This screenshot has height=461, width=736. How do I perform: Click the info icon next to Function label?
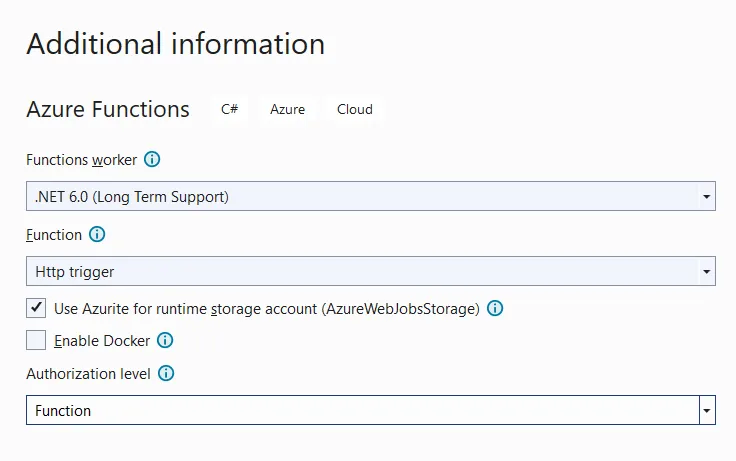pyautogui.click(x=97, y=235)
